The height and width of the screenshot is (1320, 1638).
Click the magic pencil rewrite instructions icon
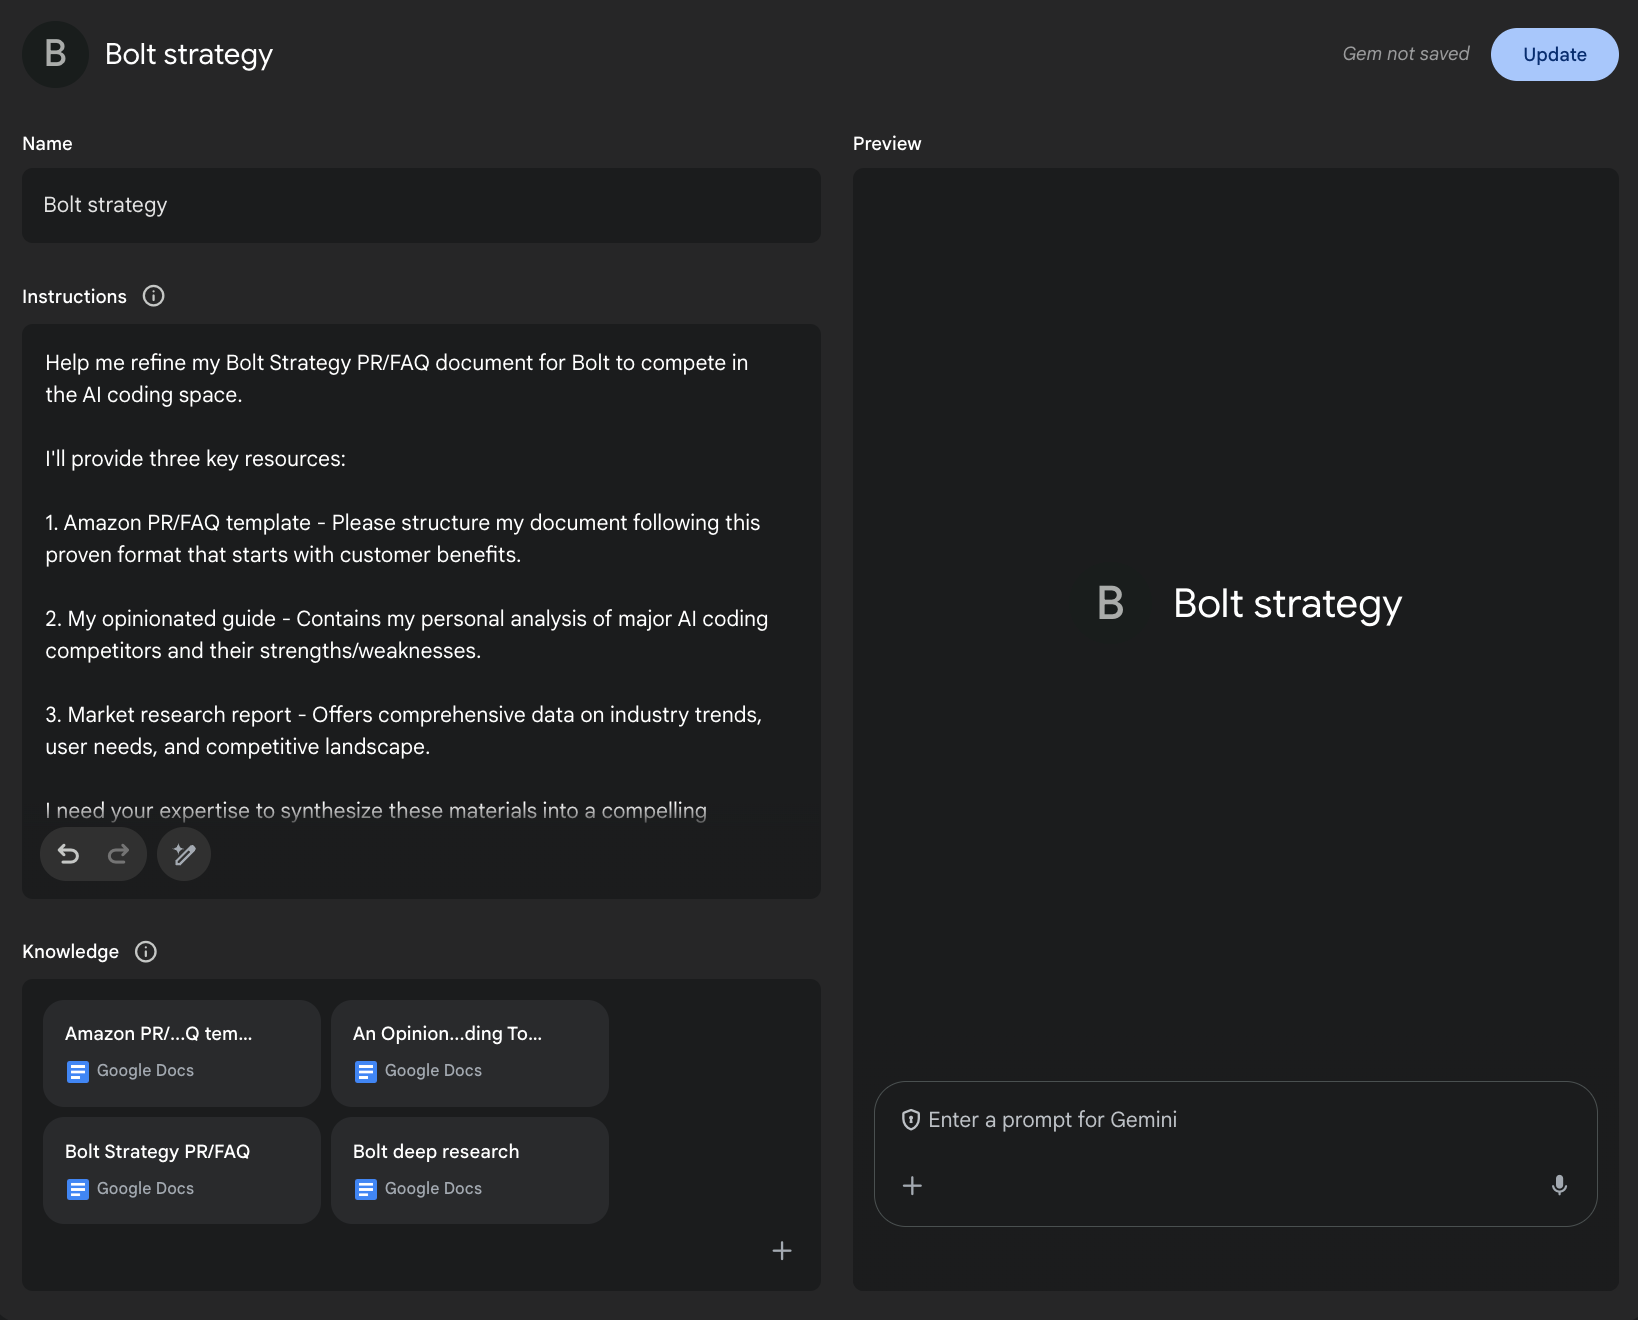[184, 854]
